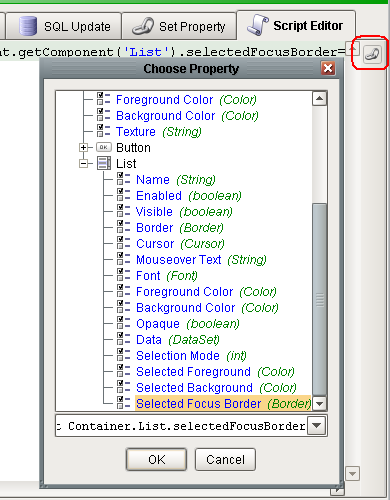The height and width of the screenshot is (500, 390).
Task: Click the property link chain icon button
Action: [372, 54]
